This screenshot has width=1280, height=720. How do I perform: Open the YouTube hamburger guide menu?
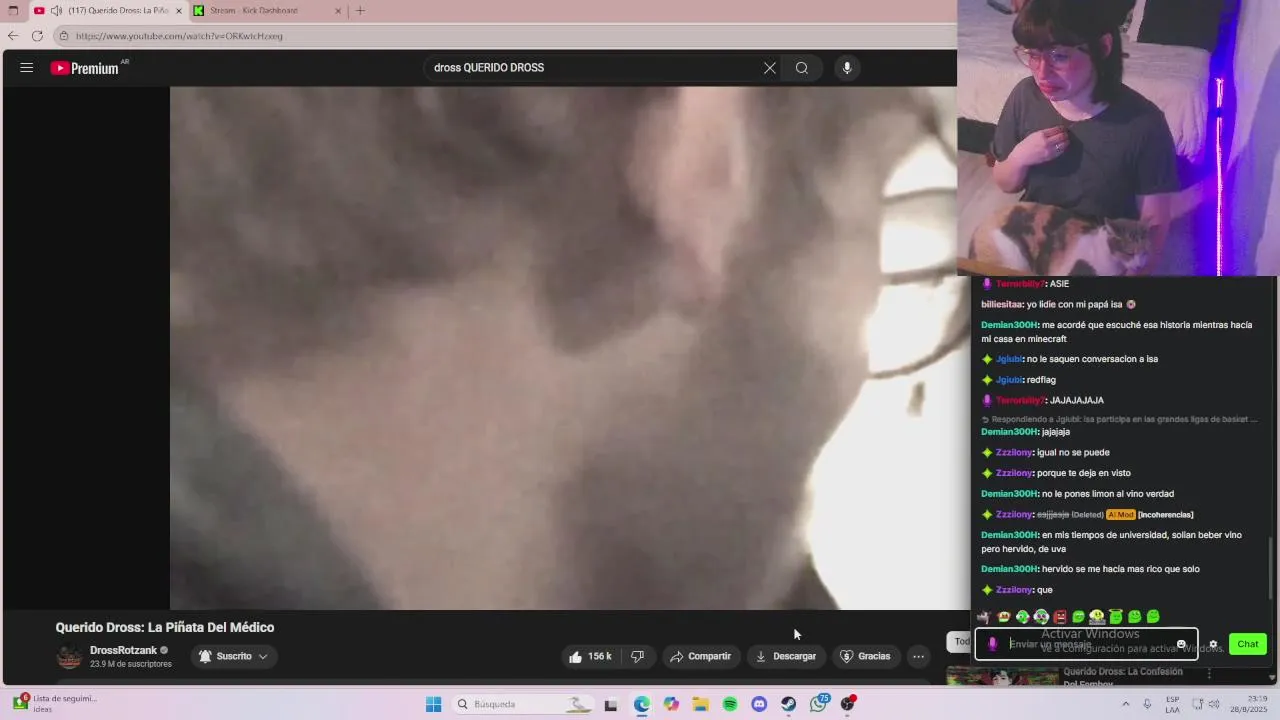[x=27, y=68]
